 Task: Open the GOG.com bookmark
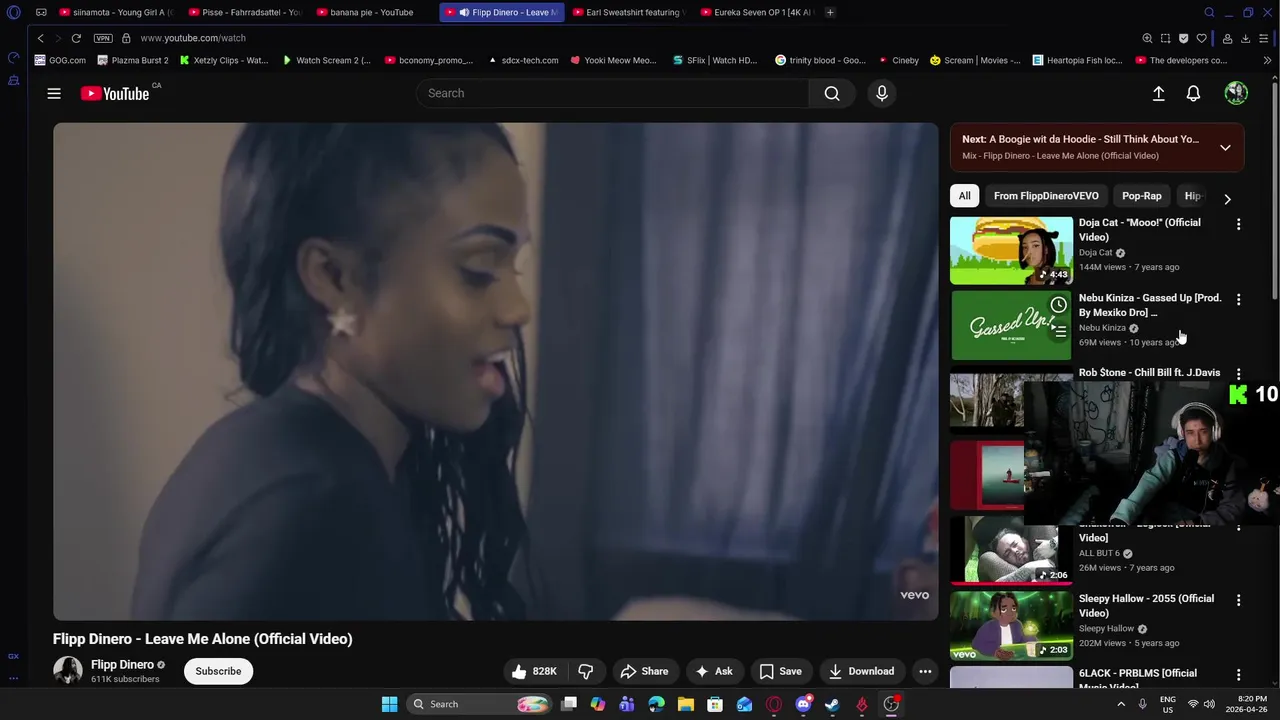60,60
